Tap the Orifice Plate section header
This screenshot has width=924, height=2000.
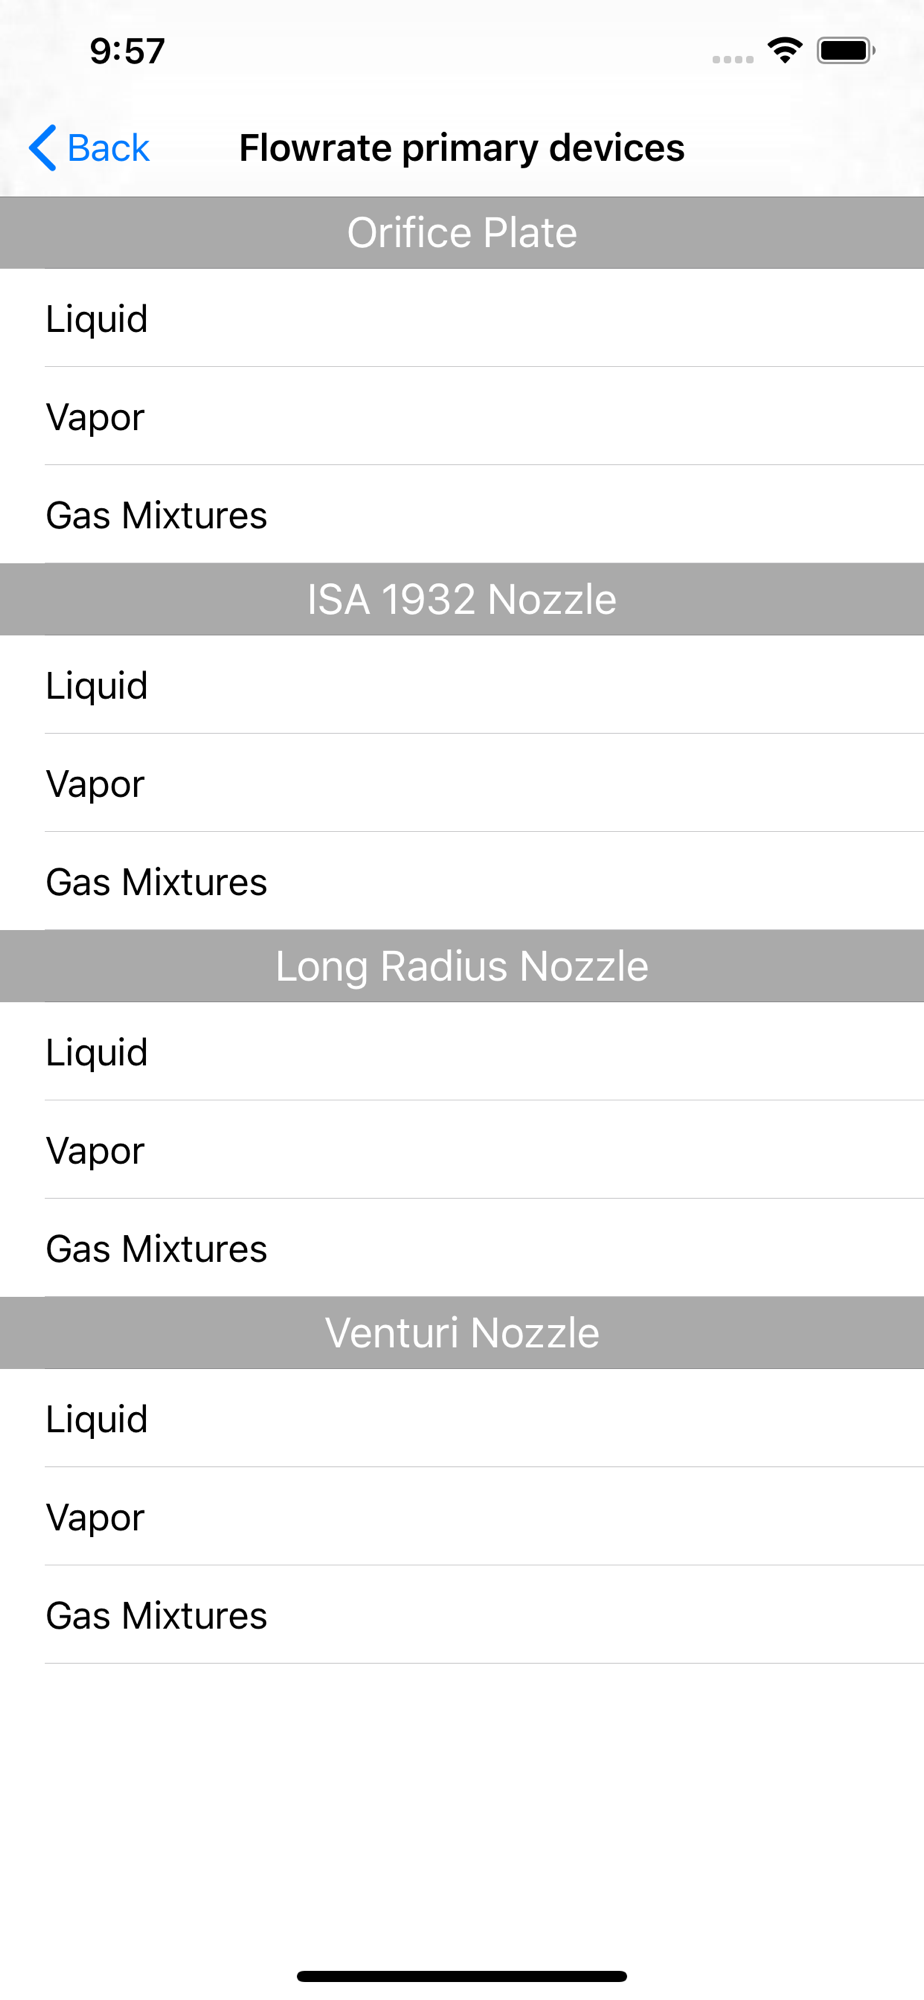click(462, 233)
